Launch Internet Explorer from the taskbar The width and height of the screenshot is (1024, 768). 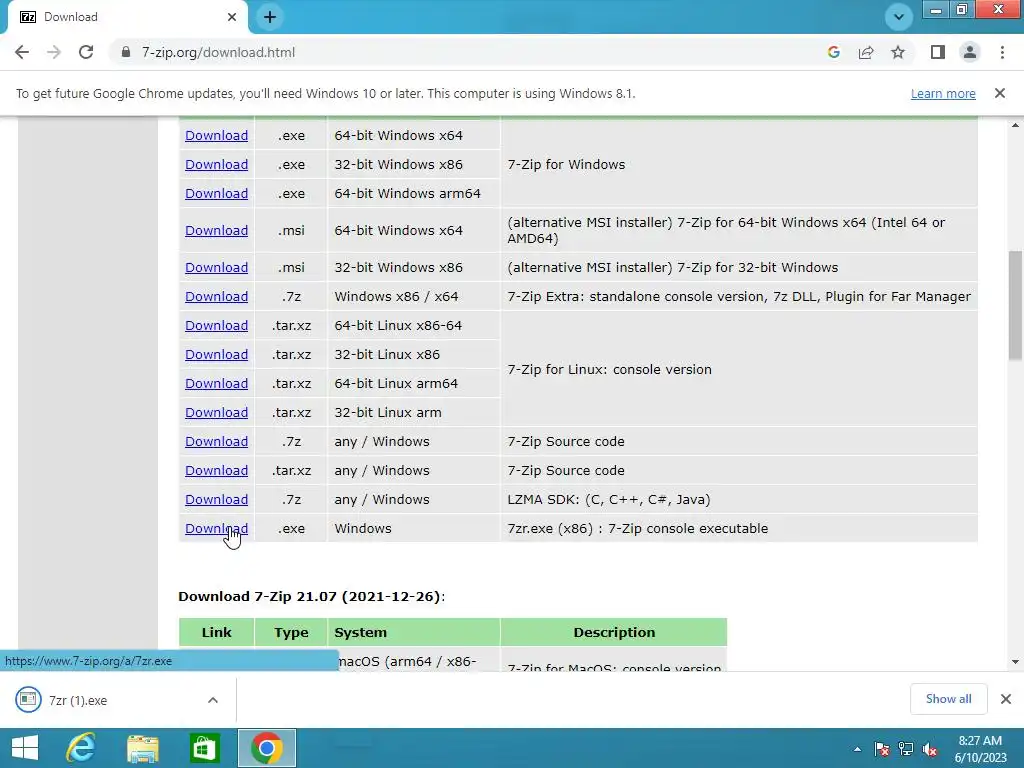pos(80,748)
